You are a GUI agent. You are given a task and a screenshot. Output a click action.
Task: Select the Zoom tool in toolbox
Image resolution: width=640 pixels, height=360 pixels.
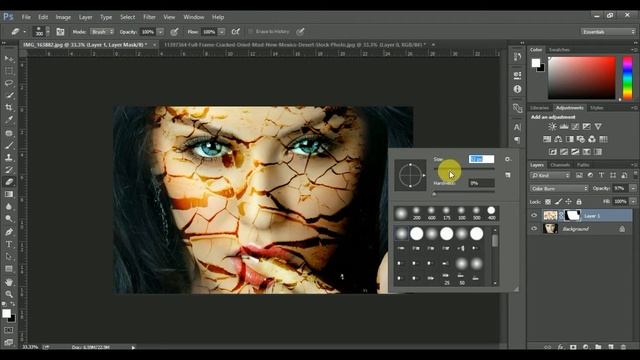9,294
